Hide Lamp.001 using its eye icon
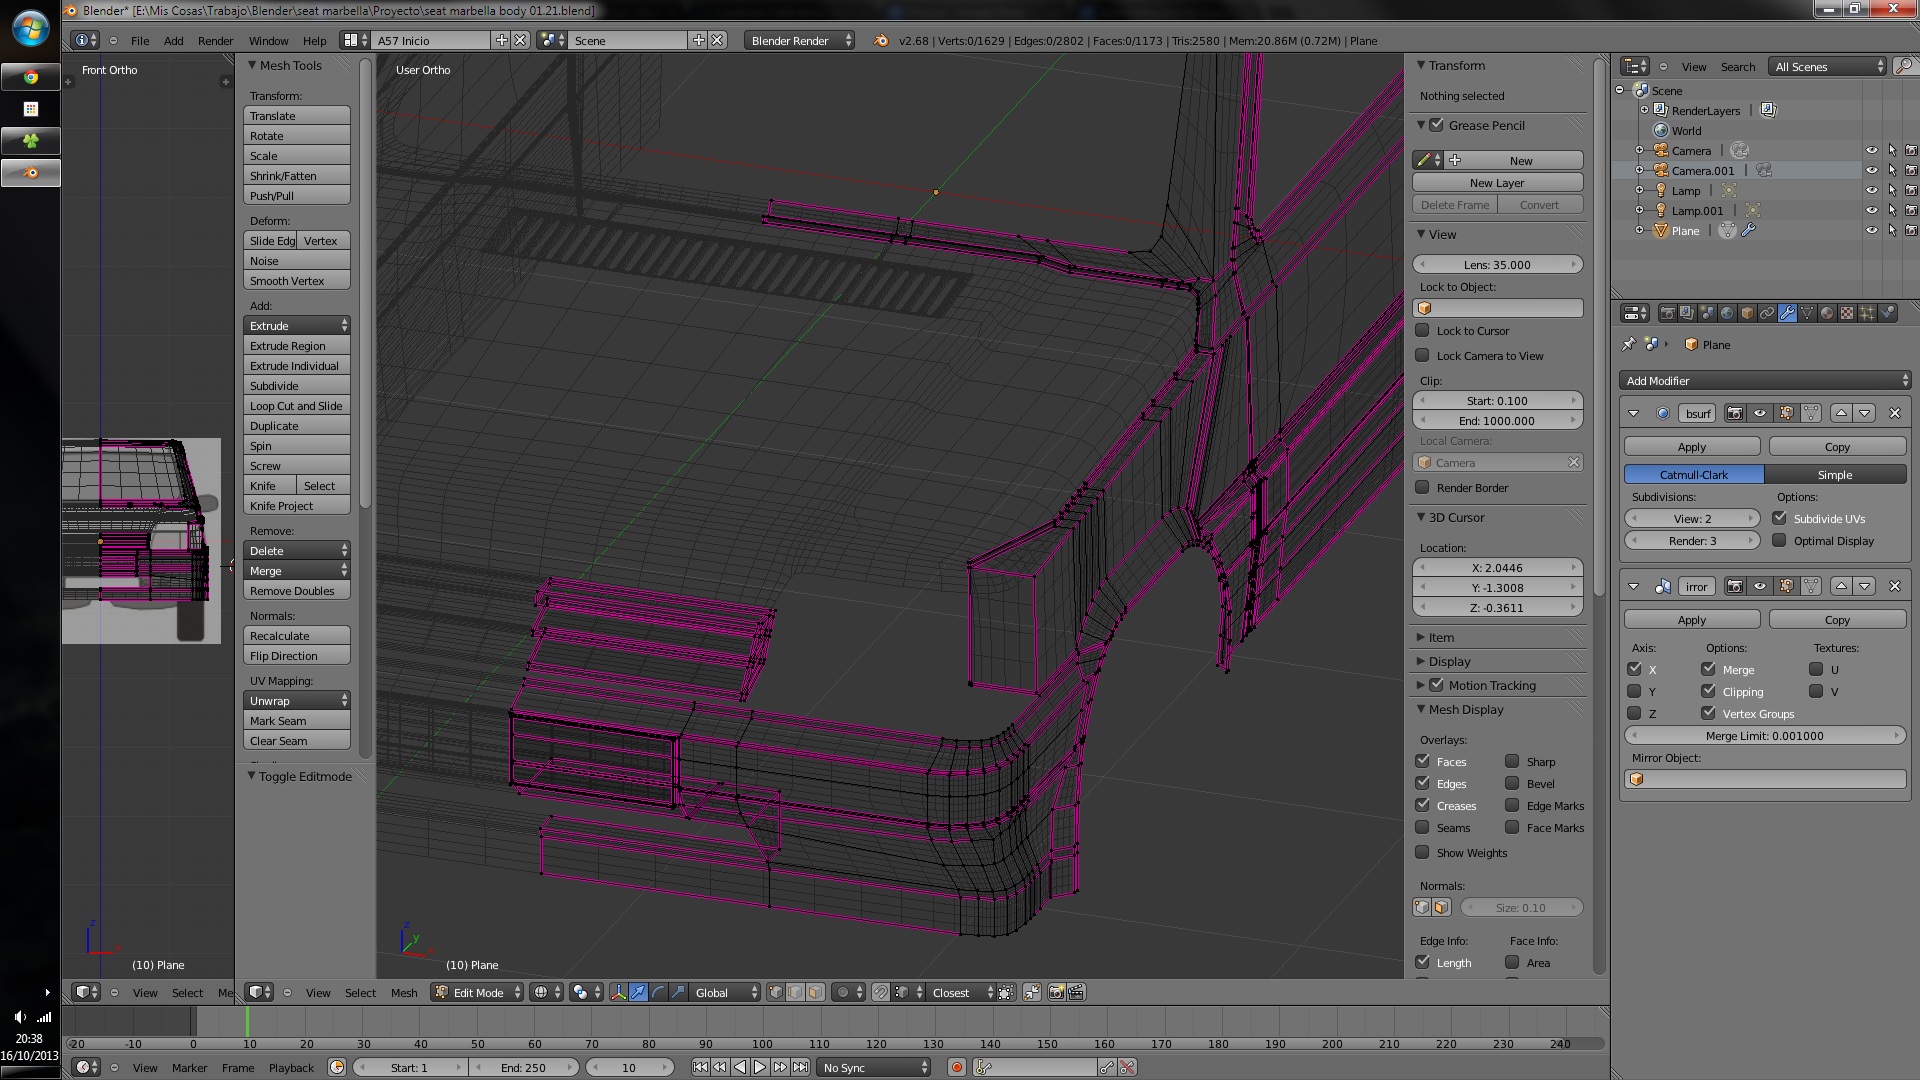Viewport: 1920px width, 1080px height. [1871, 211]
